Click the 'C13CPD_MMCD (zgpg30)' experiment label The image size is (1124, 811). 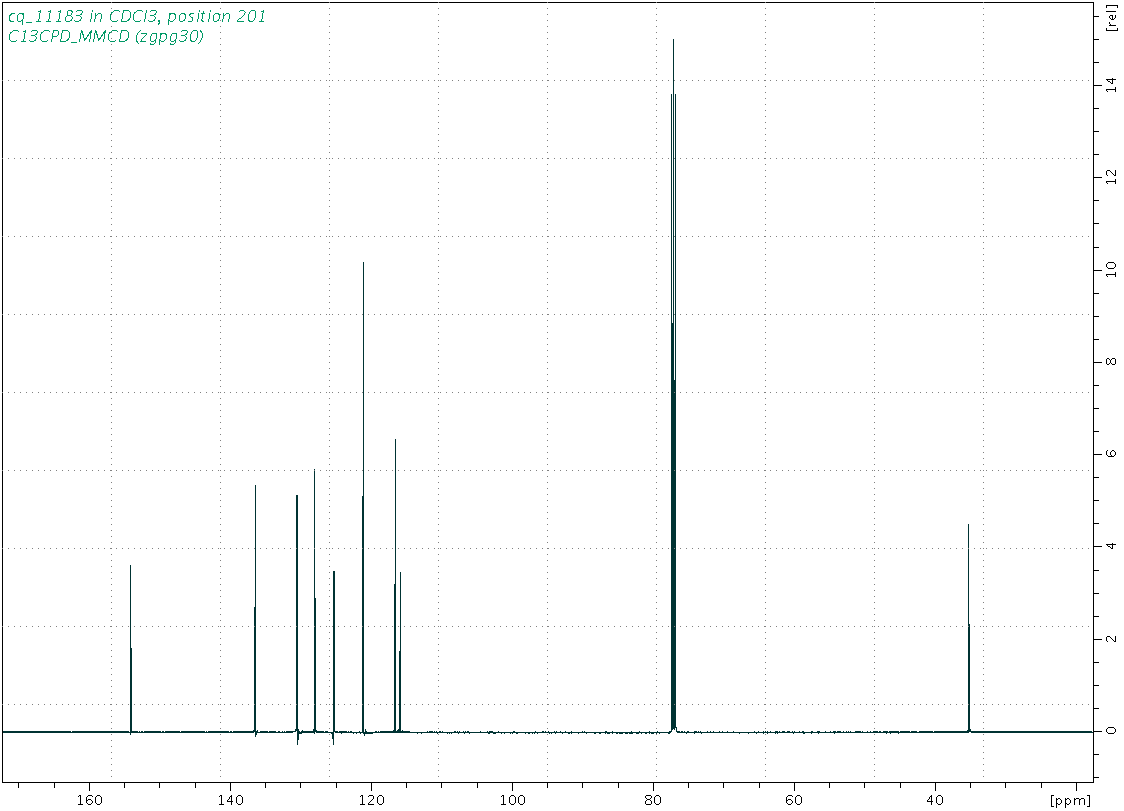point(105,36)
